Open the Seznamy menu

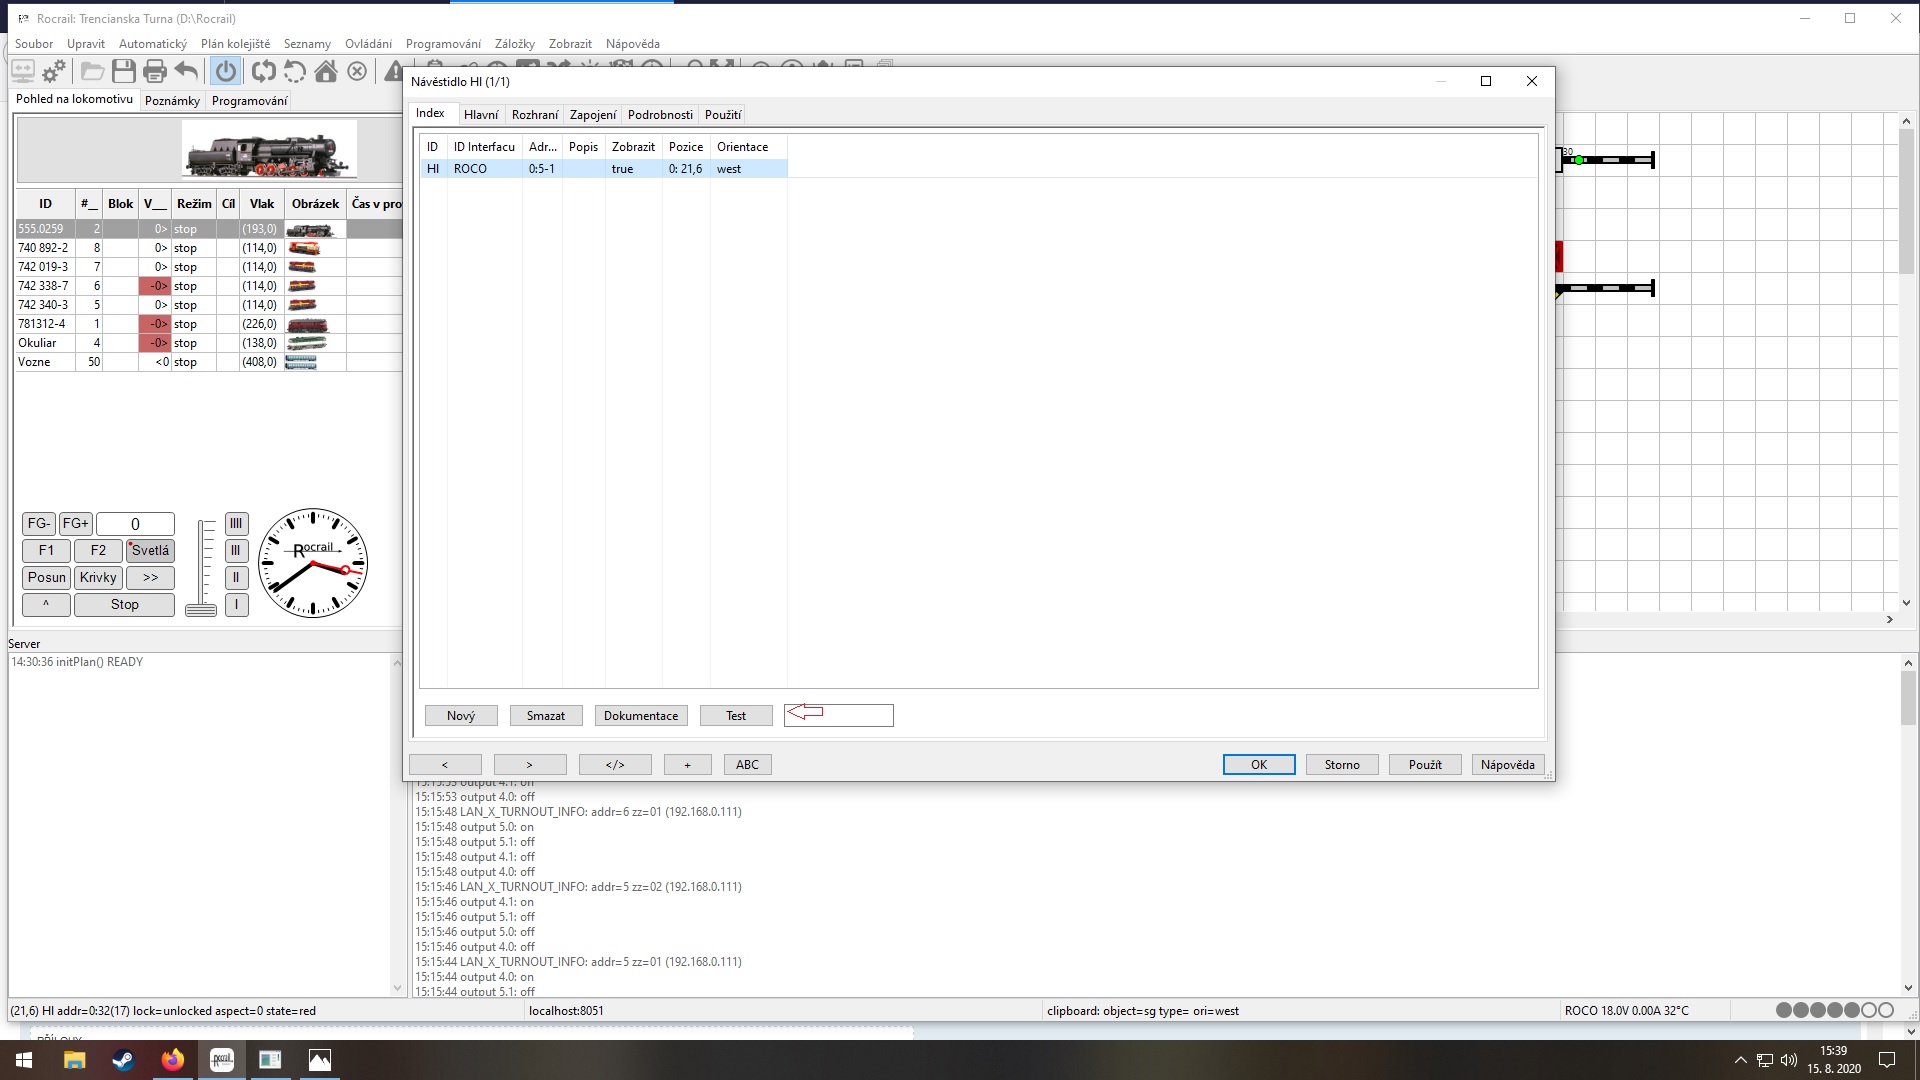tap(307, 44)
